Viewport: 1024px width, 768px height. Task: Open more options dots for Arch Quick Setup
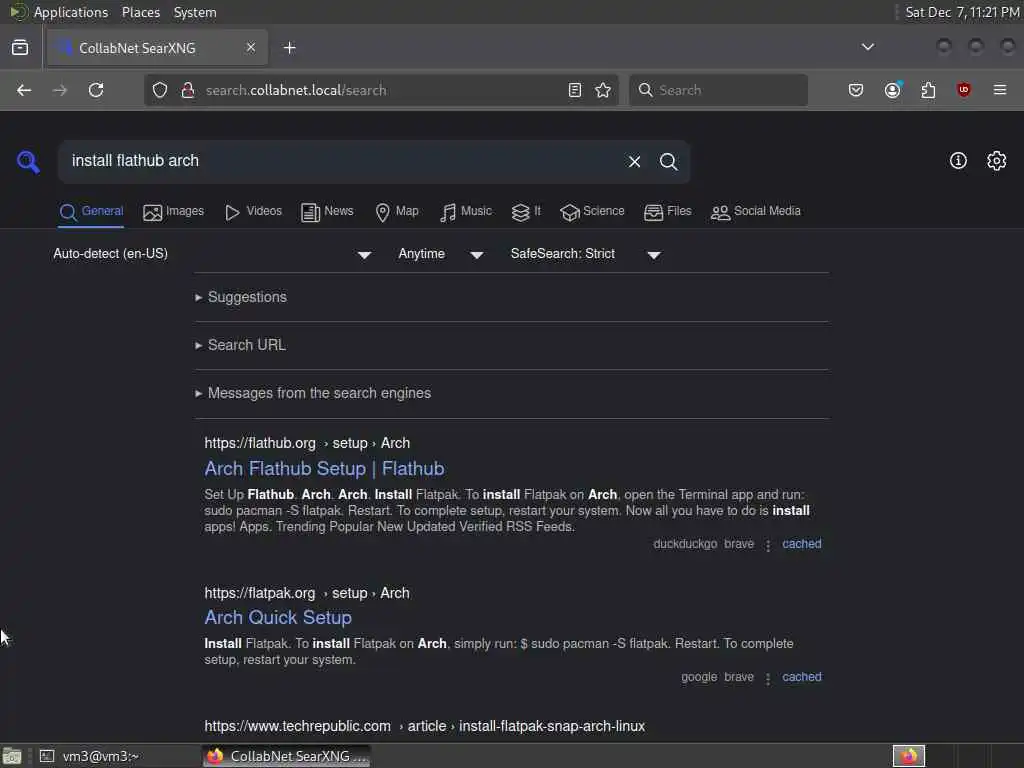coord(768,678)
